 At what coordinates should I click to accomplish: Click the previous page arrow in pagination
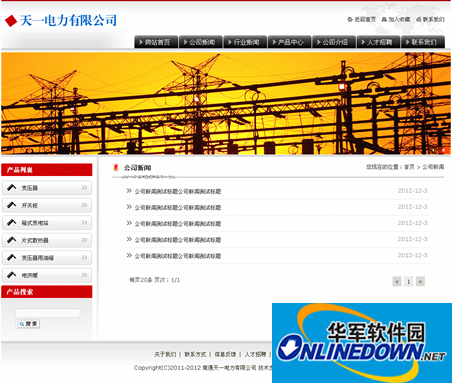[397, 282]
